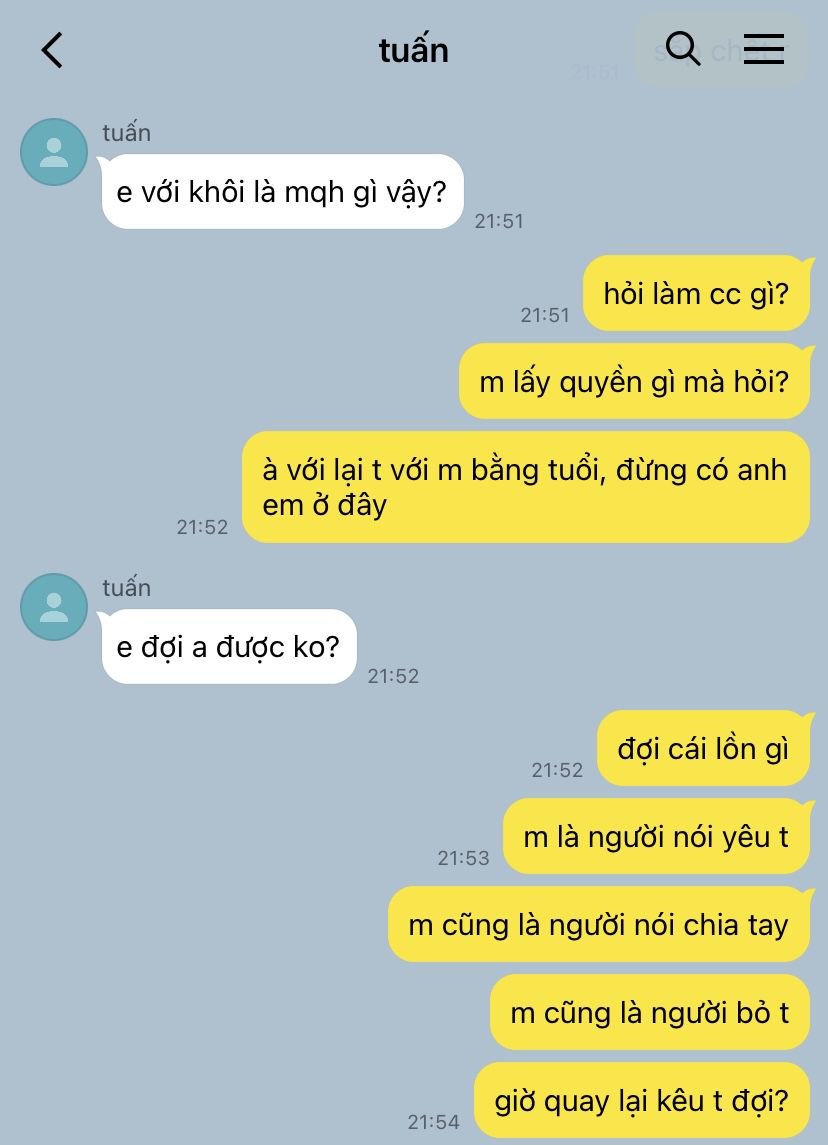Select the last bubble "giờ quay lại kêu t đợi?"

pos(642,1100)
